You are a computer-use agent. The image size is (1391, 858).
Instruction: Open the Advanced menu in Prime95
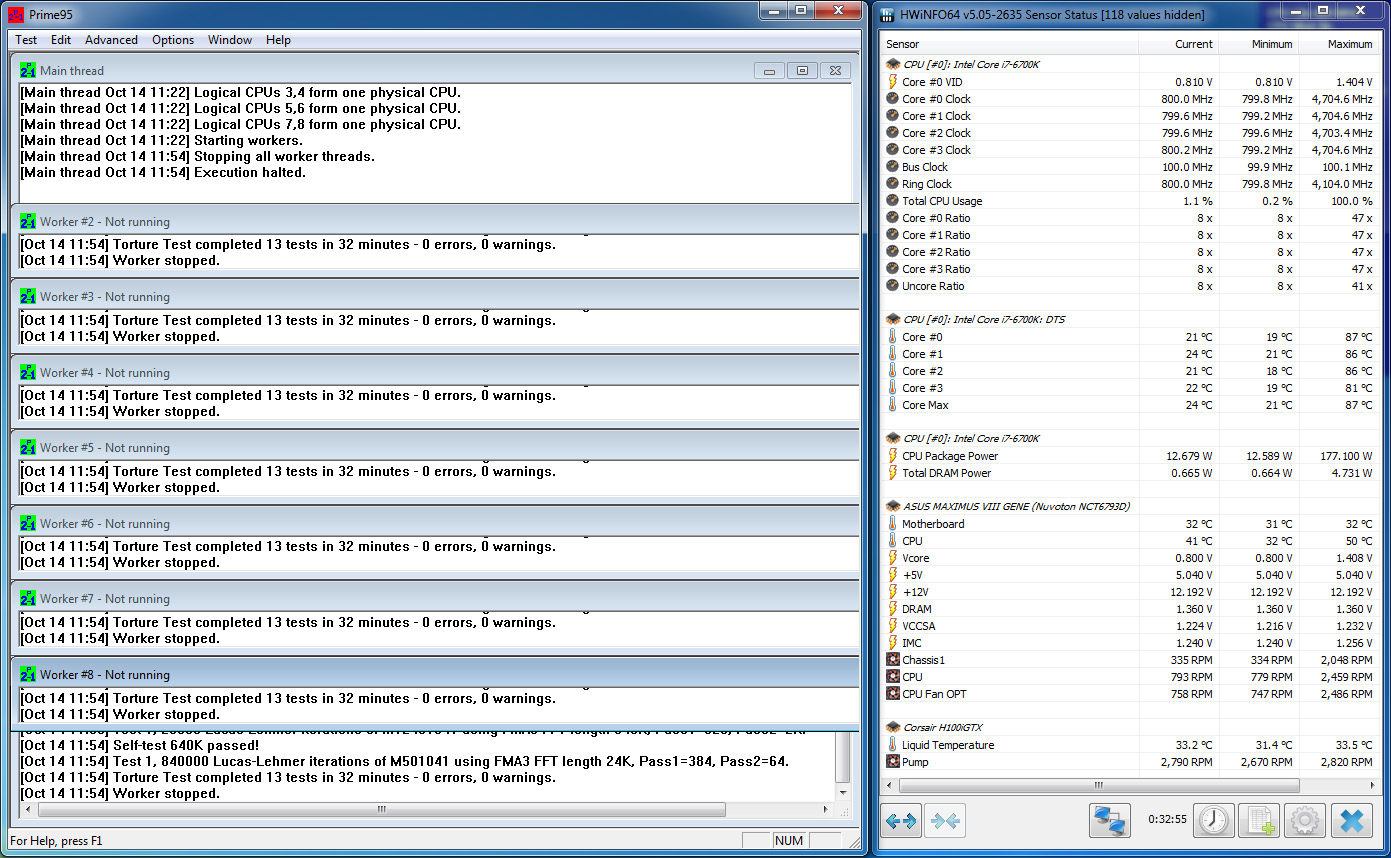click(x=111, y=40)
